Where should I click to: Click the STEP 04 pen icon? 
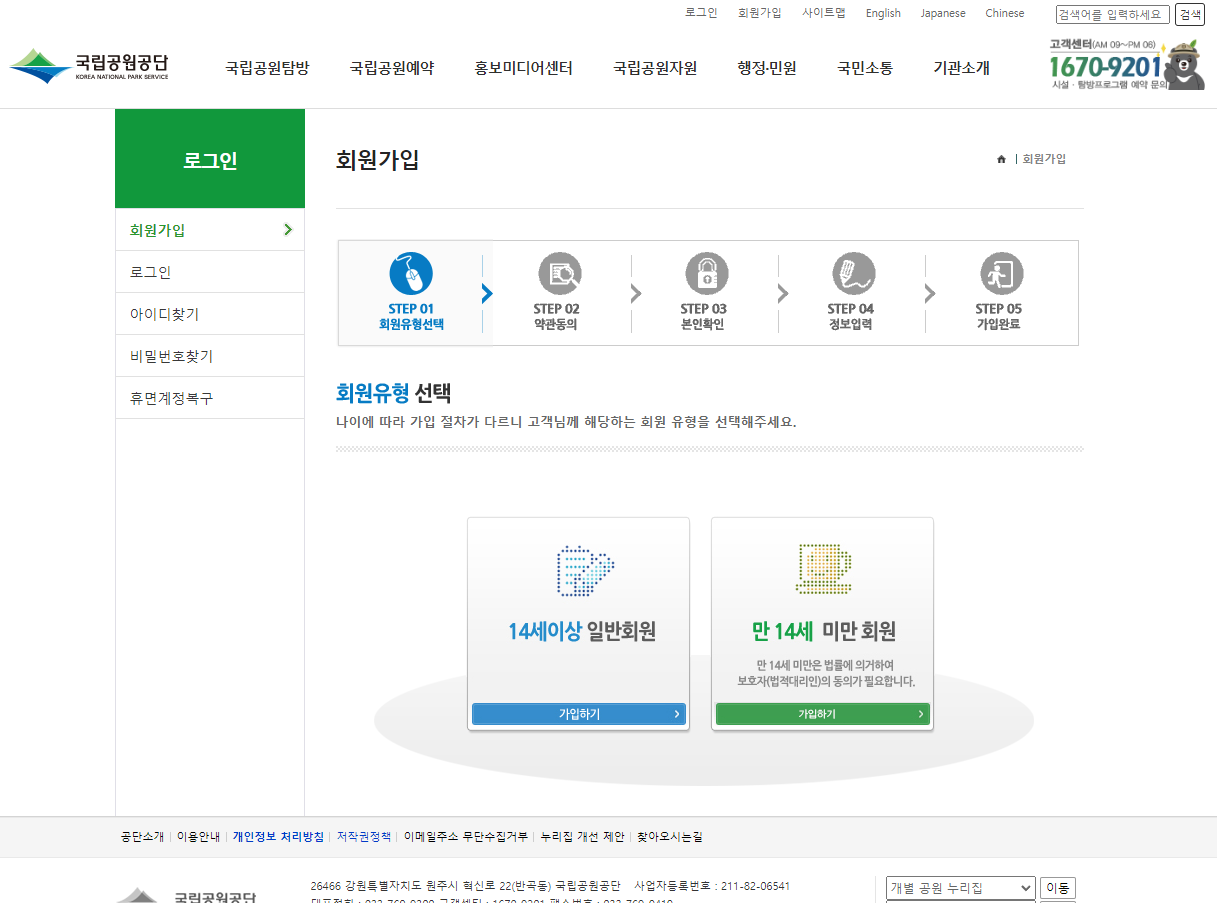[x=854, y=273]
